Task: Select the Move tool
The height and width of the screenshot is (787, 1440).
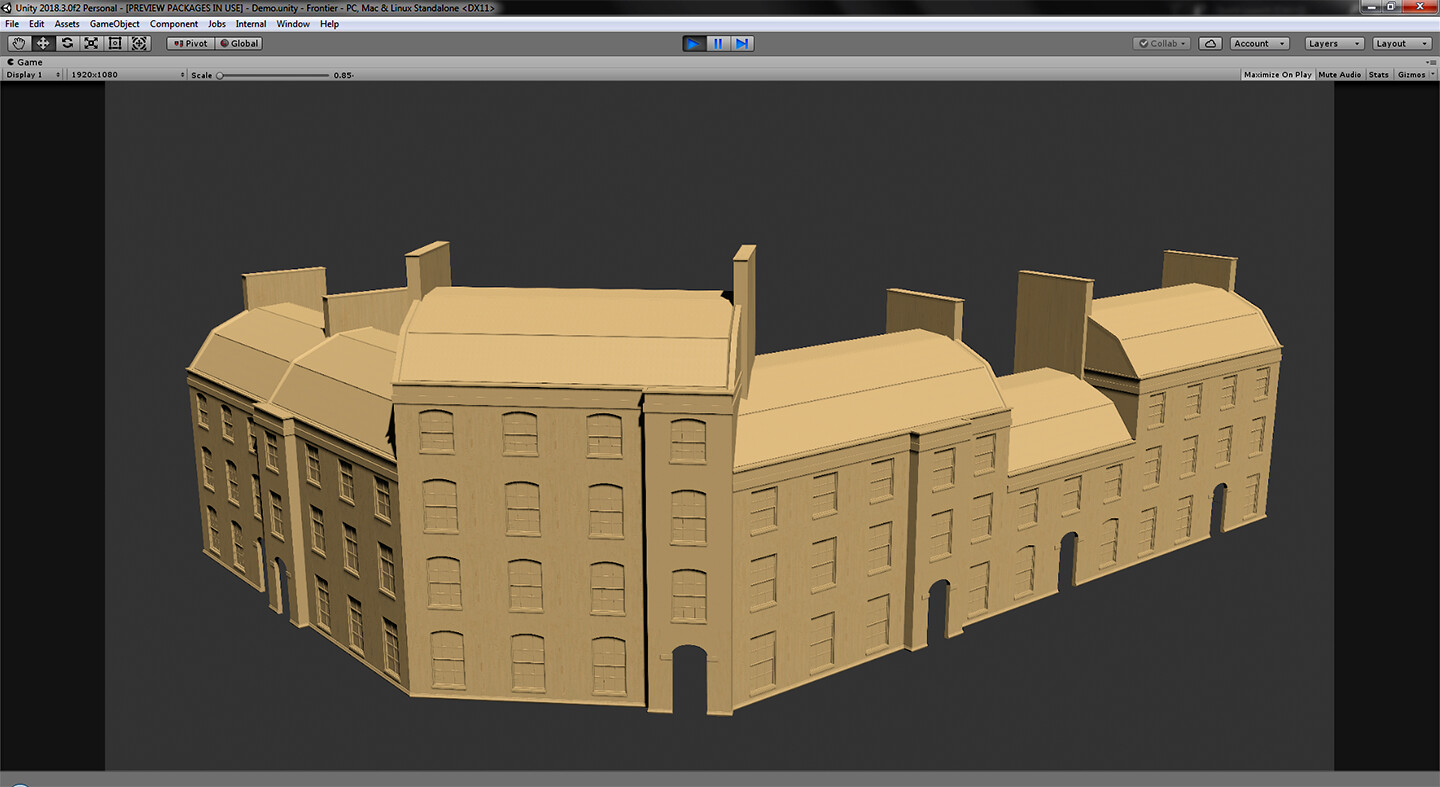Action: pyautogui.click(x=42, y=43)
